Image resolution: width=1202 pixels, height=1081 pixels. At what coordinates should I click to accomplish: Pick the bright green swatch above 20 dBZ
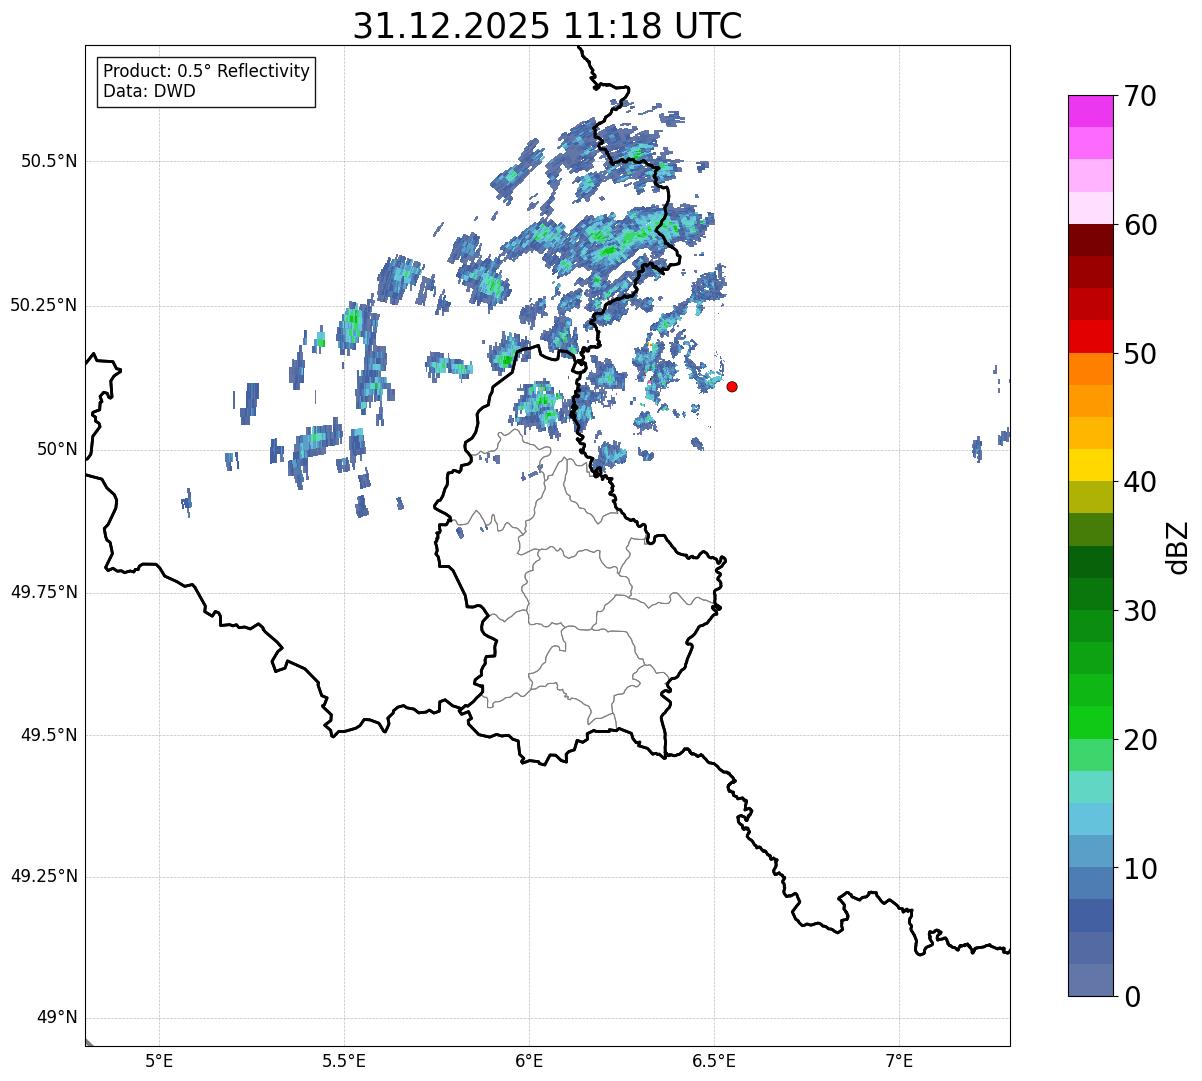point(1092,723)
